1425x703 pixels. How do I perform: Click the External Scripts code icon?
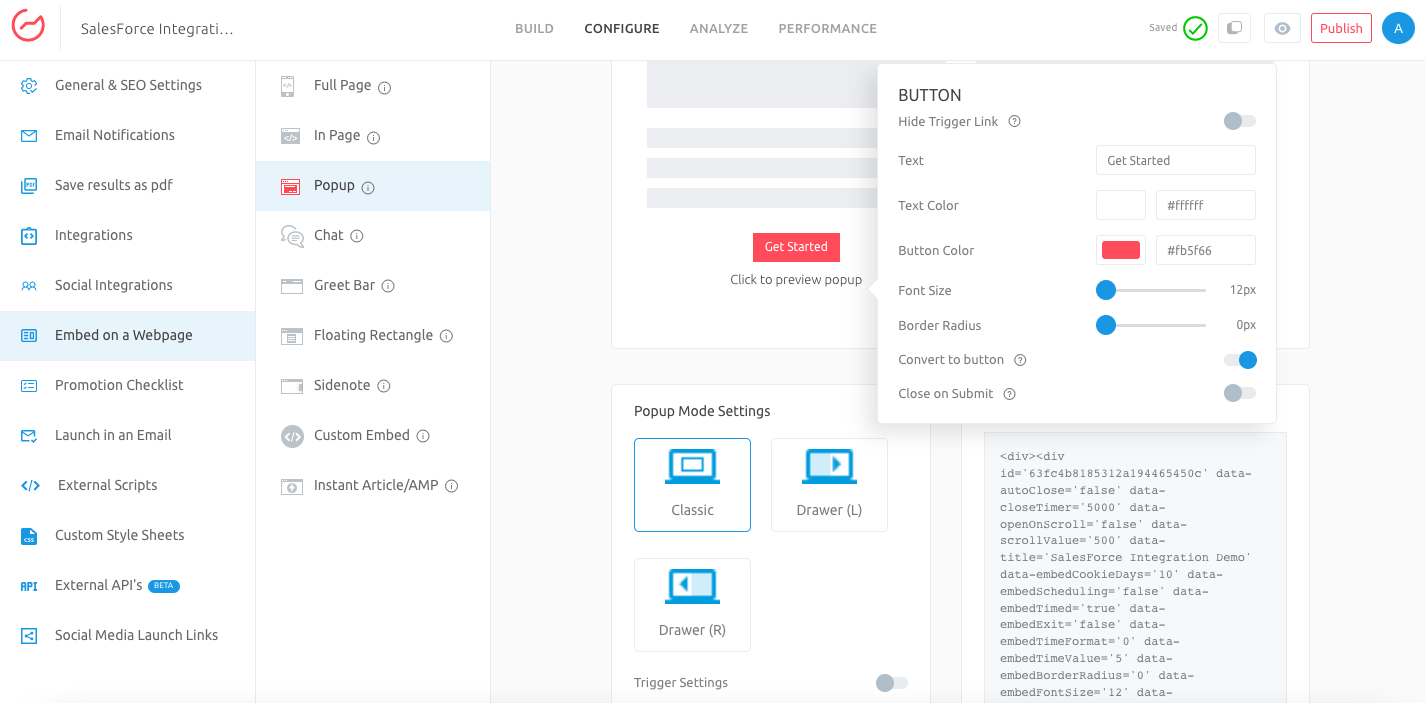[30, 485]
